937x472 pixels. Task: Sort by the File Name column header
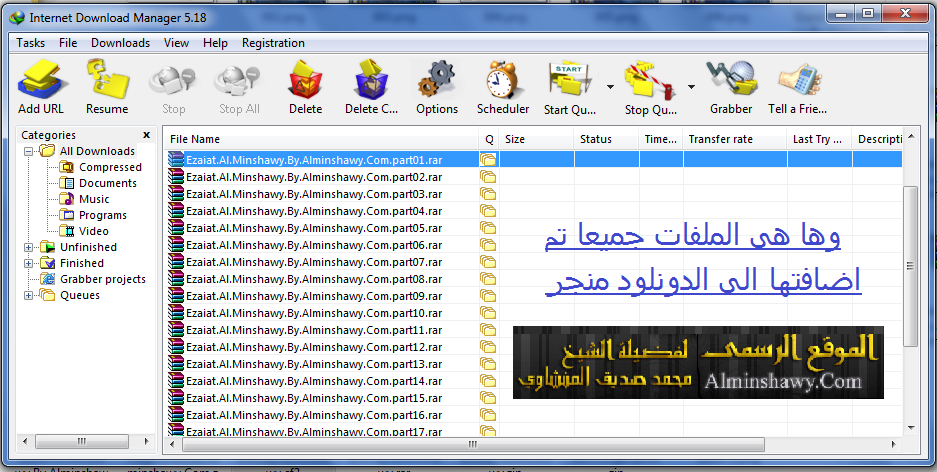tap(321, 139)
